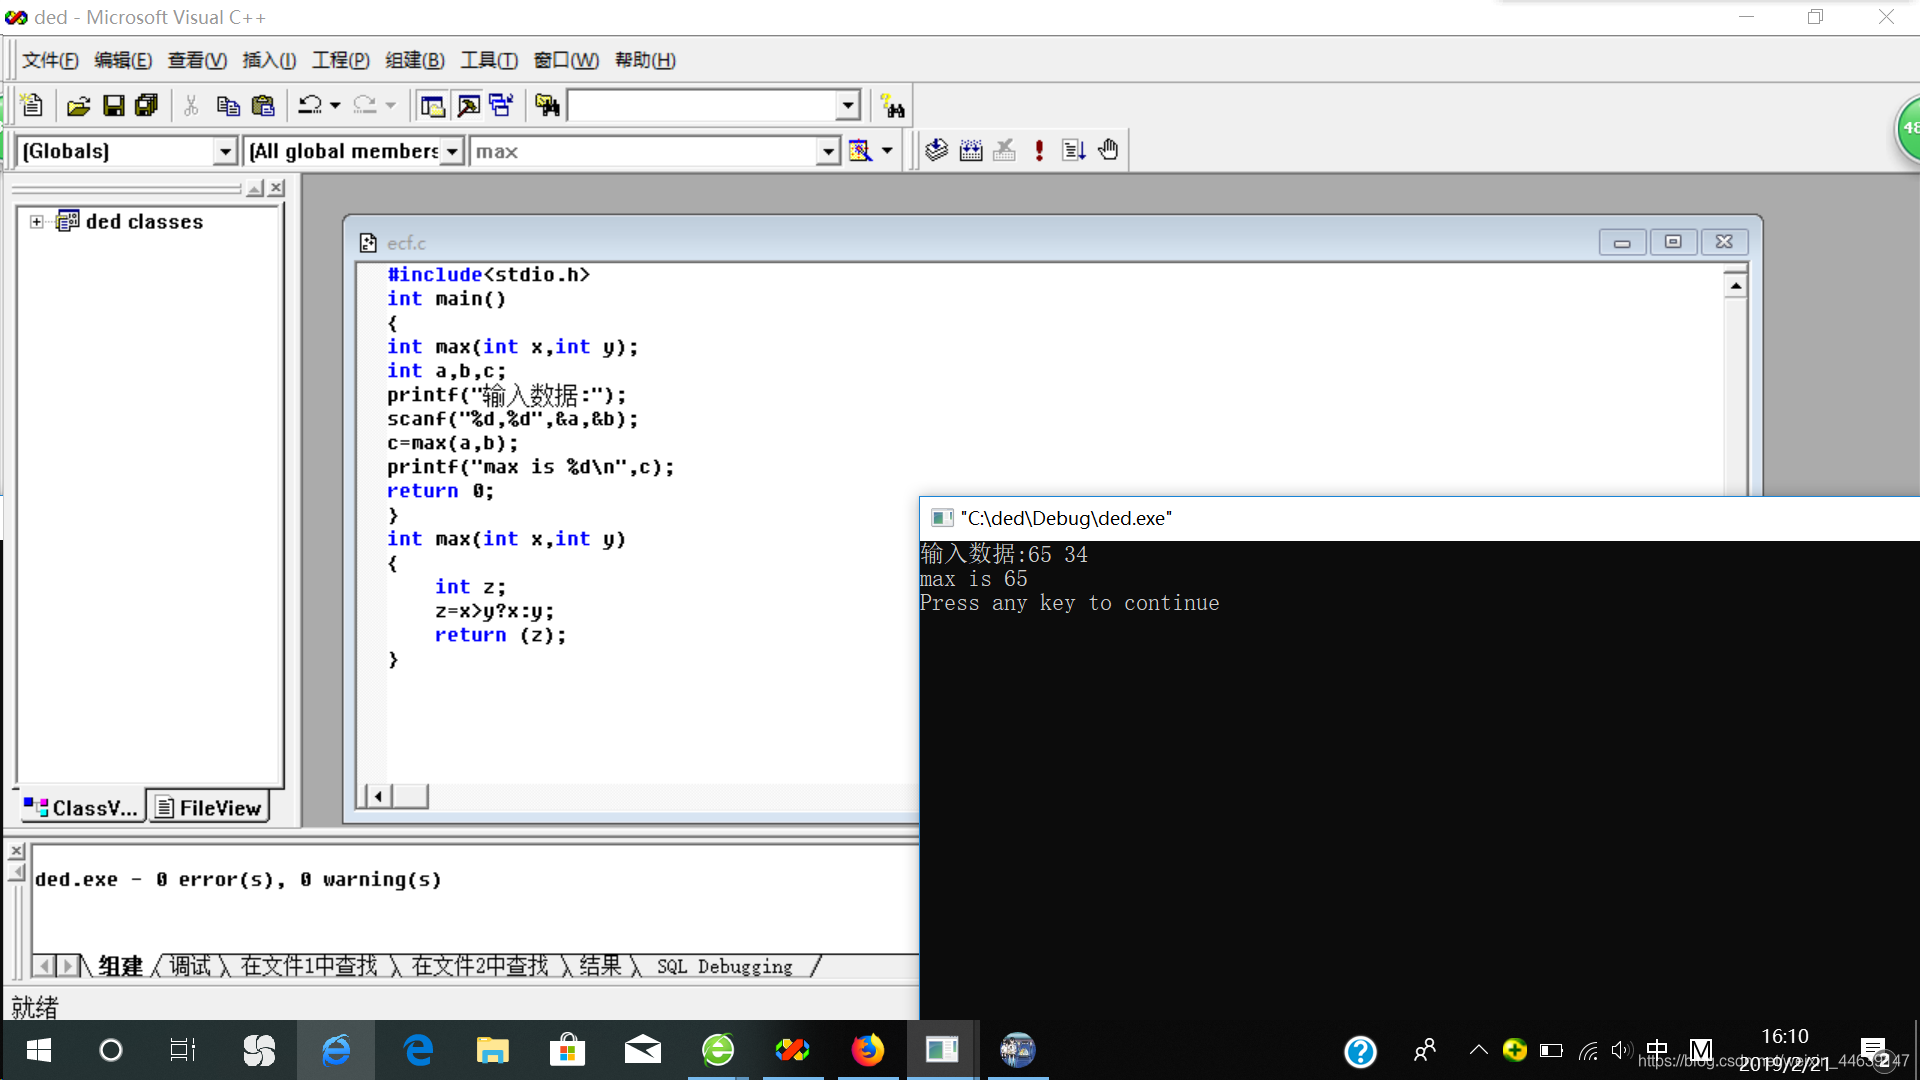Open the 插入(I) menu

click(x=269, y=60)
